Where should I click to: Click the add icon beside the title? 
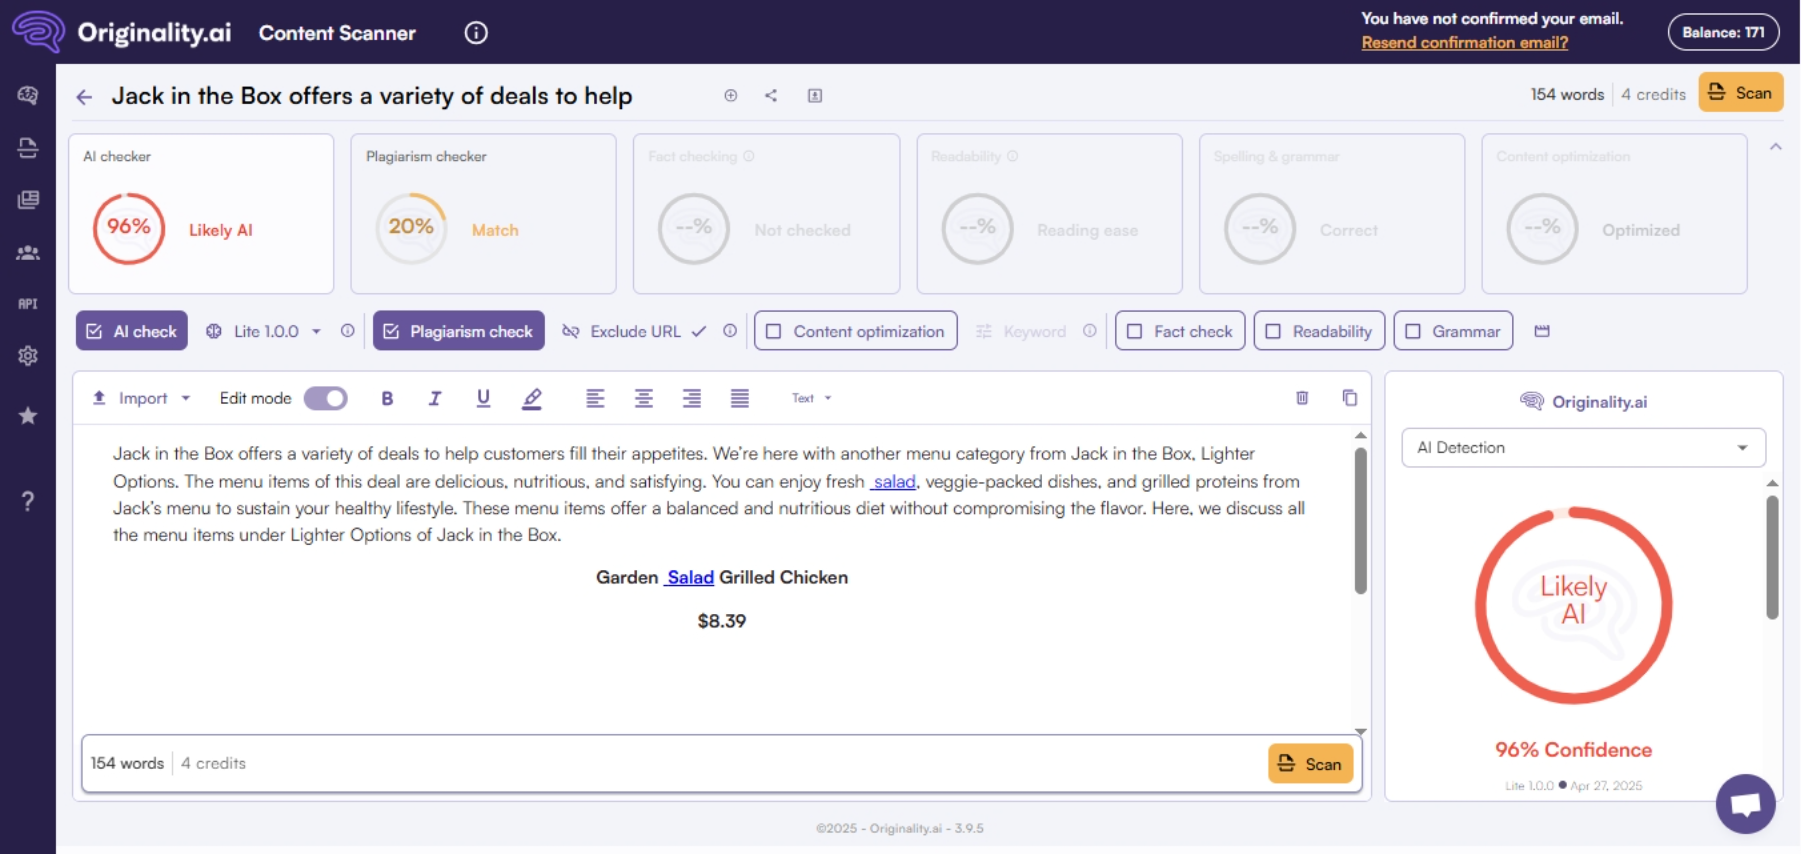click(731, 96)
